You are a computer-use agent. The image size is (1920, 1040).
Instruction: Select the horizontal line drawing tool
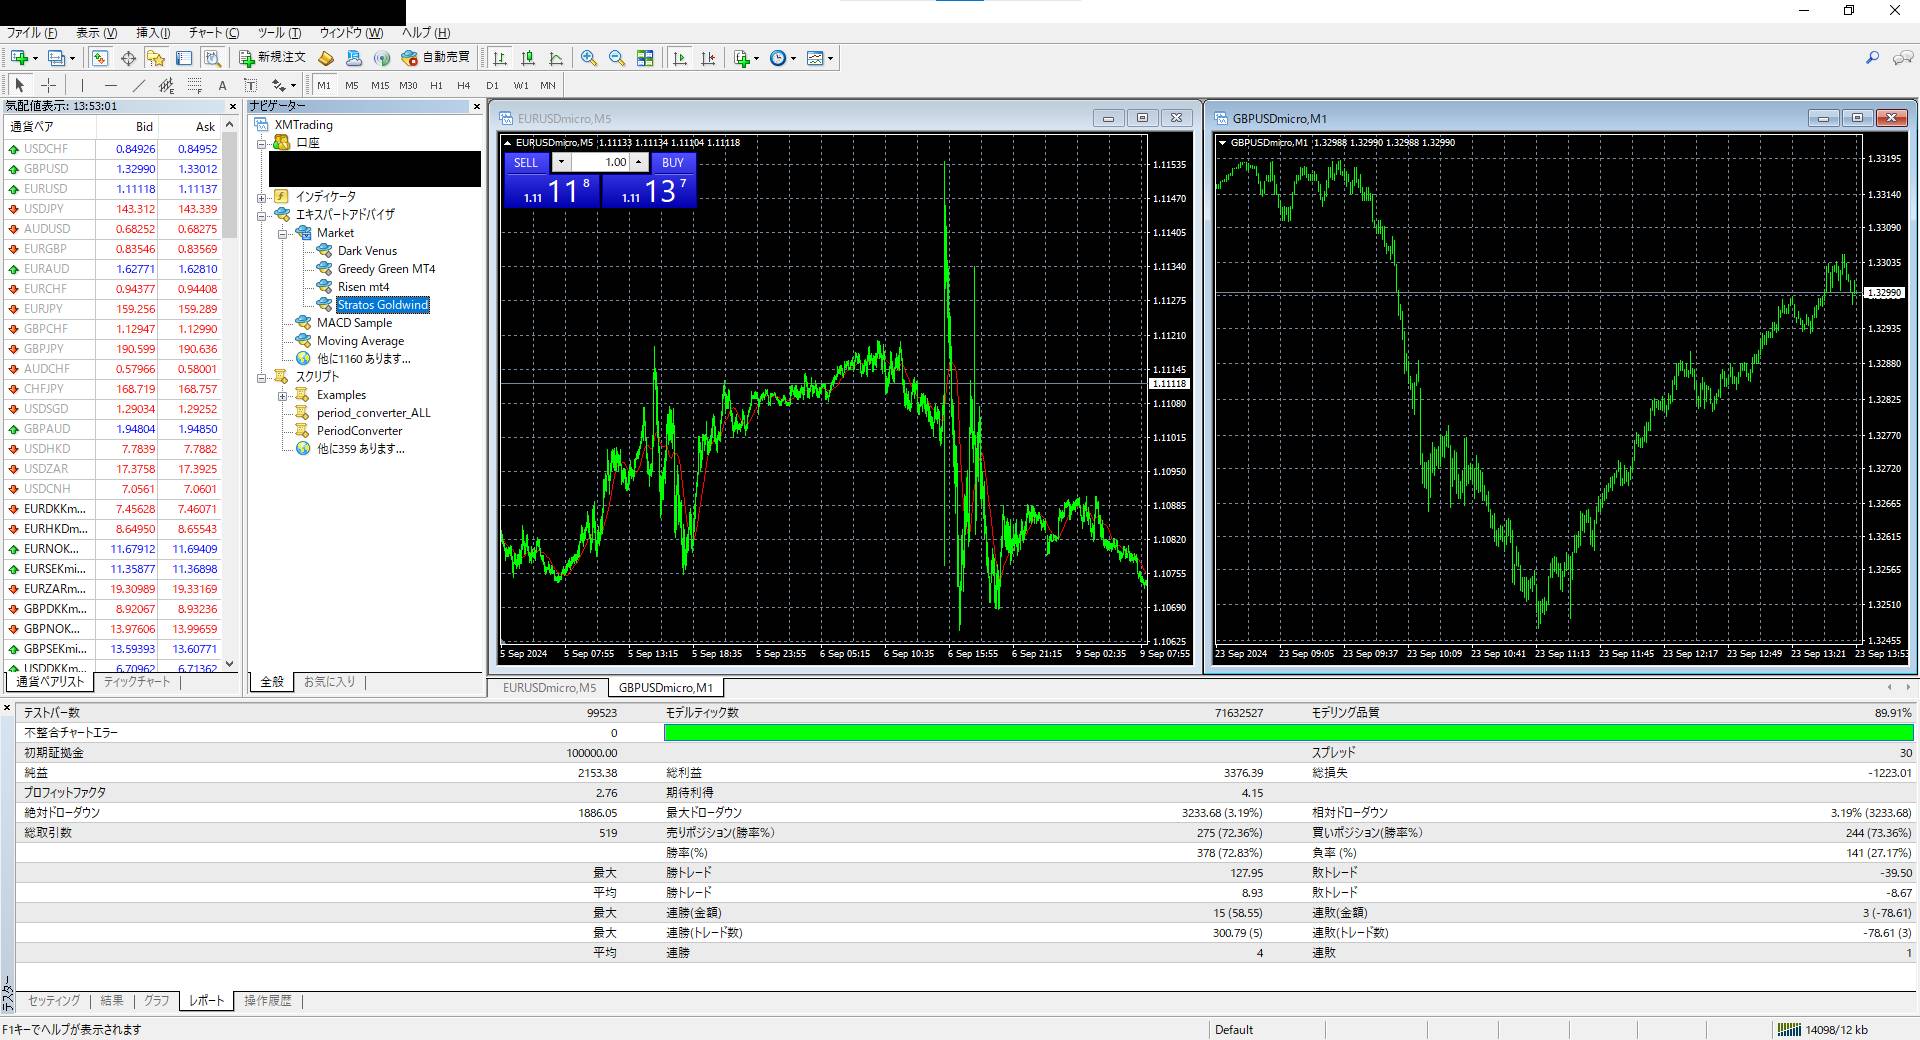pos(111,85)
